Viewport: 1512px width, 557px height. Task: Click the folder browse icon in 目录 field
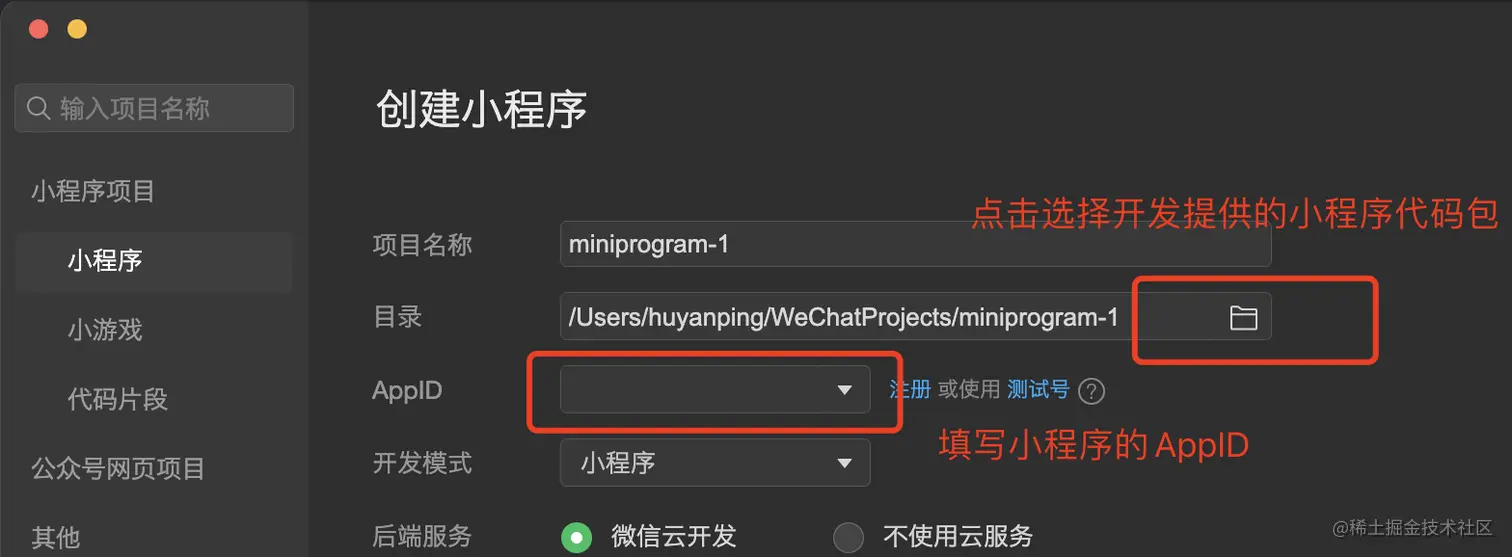[1242, 318]
